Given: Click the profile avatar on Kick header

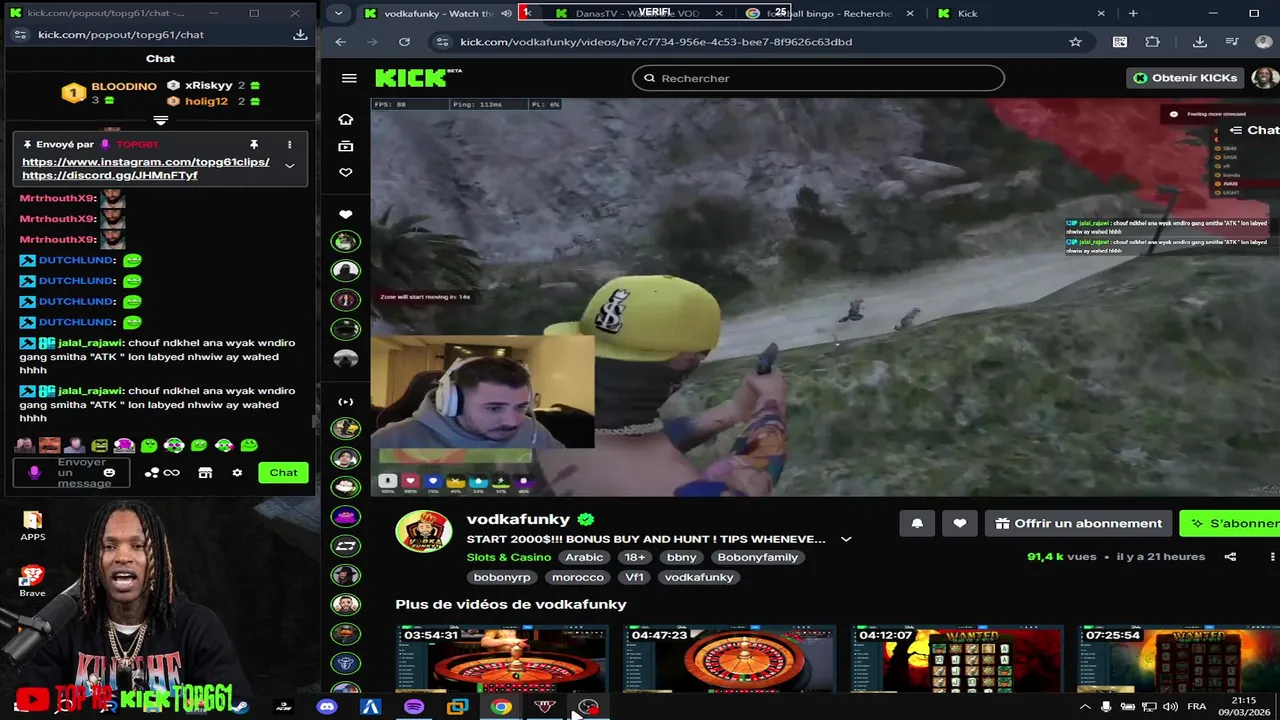Looking at the screenshot, I should pos(1264,78).
